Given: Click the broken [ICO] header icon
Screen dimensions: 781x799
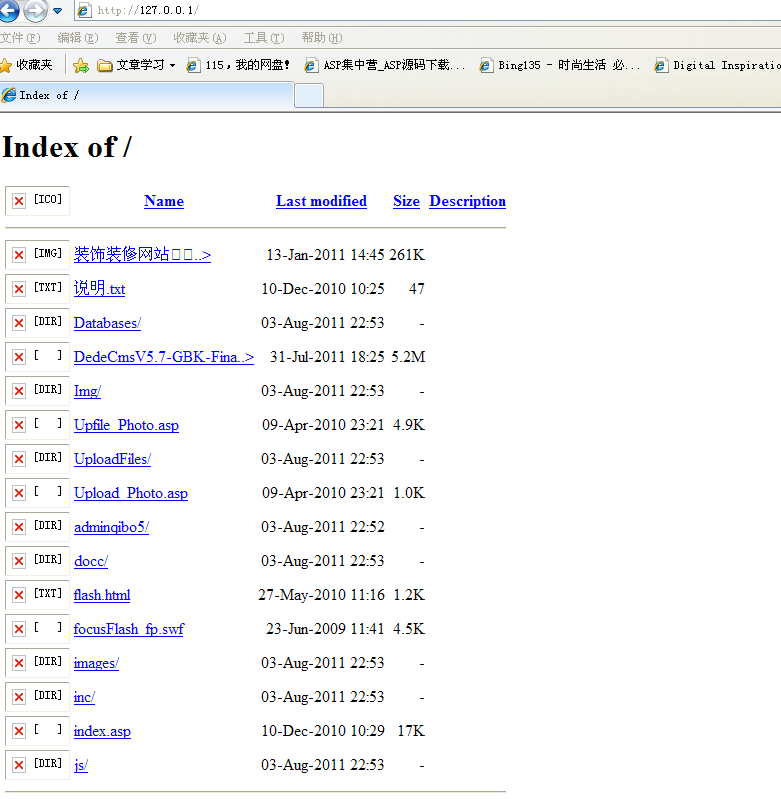Looking at the screenshot, I should (37, 201).
